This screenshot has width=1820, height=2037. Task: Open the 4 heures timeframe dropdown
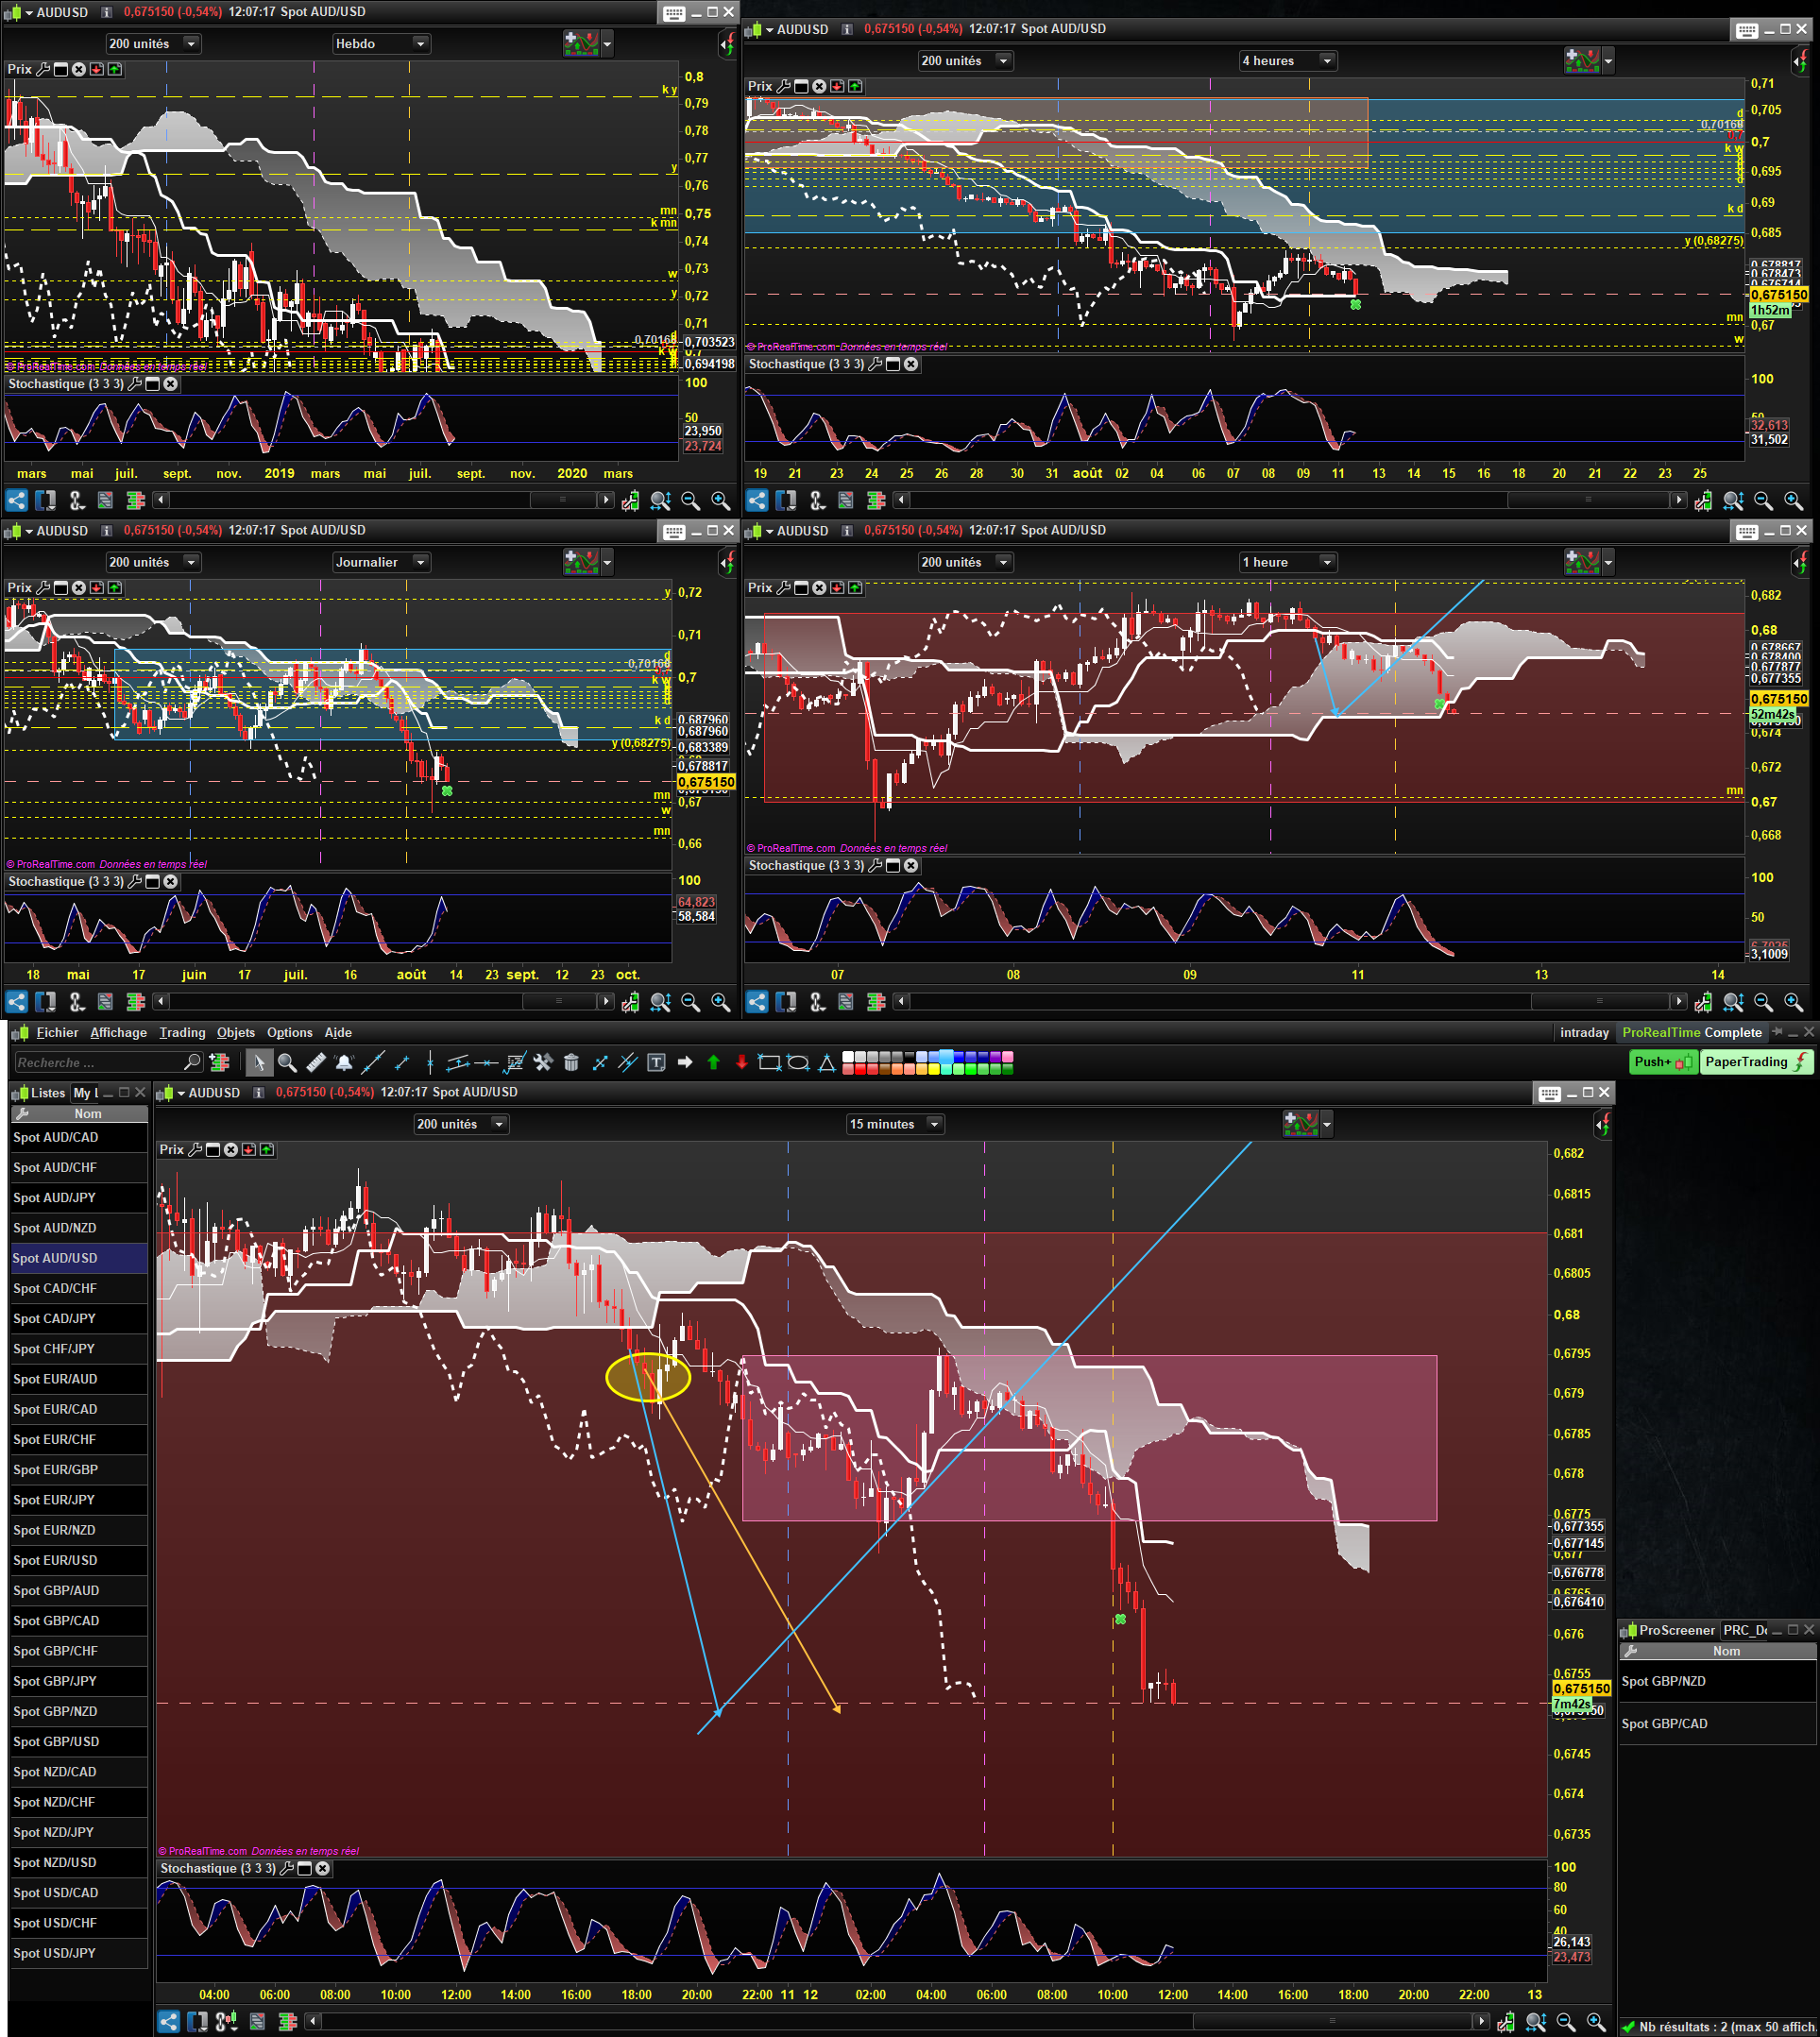(1287, 61)
